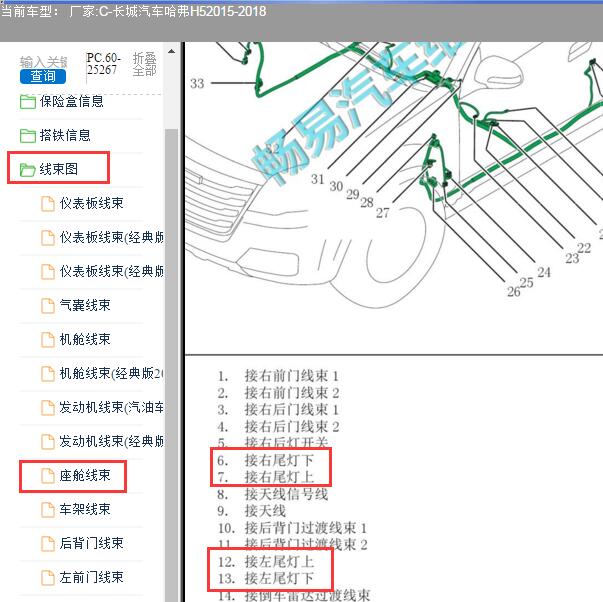The image size is (603, 602).
Task: Click the sidebar scroll-up arrow
Action: [x=172, y=51]
